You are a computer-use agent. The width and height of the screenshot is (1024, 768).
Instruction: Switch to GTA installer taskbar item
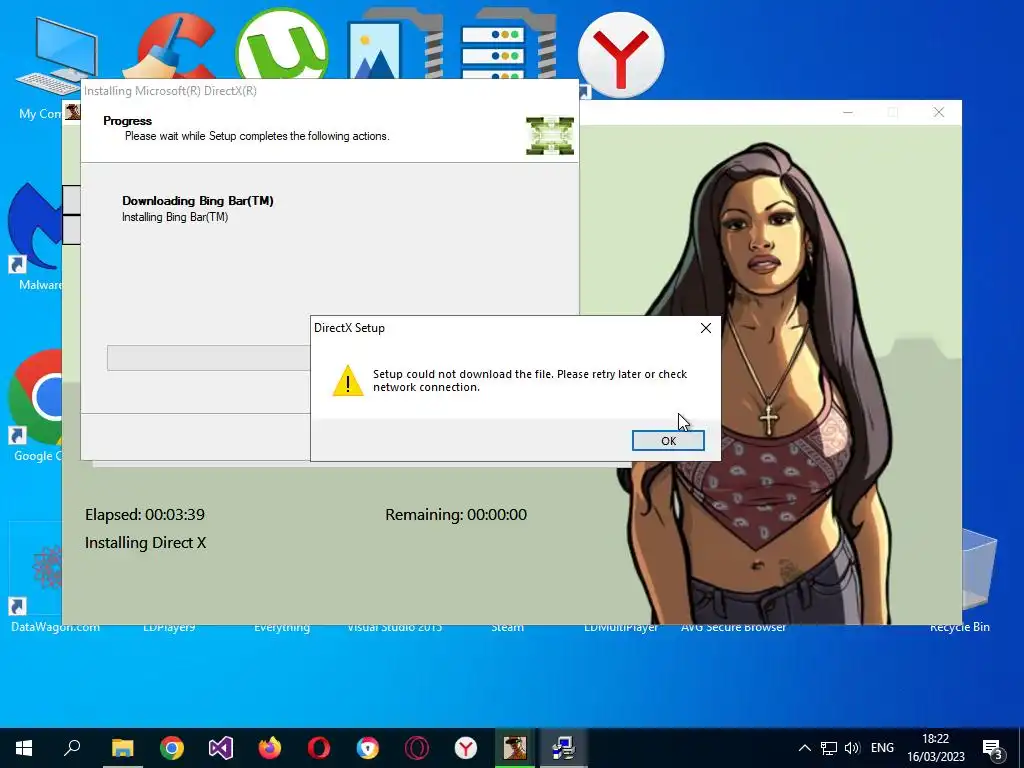tap(515, 748)
